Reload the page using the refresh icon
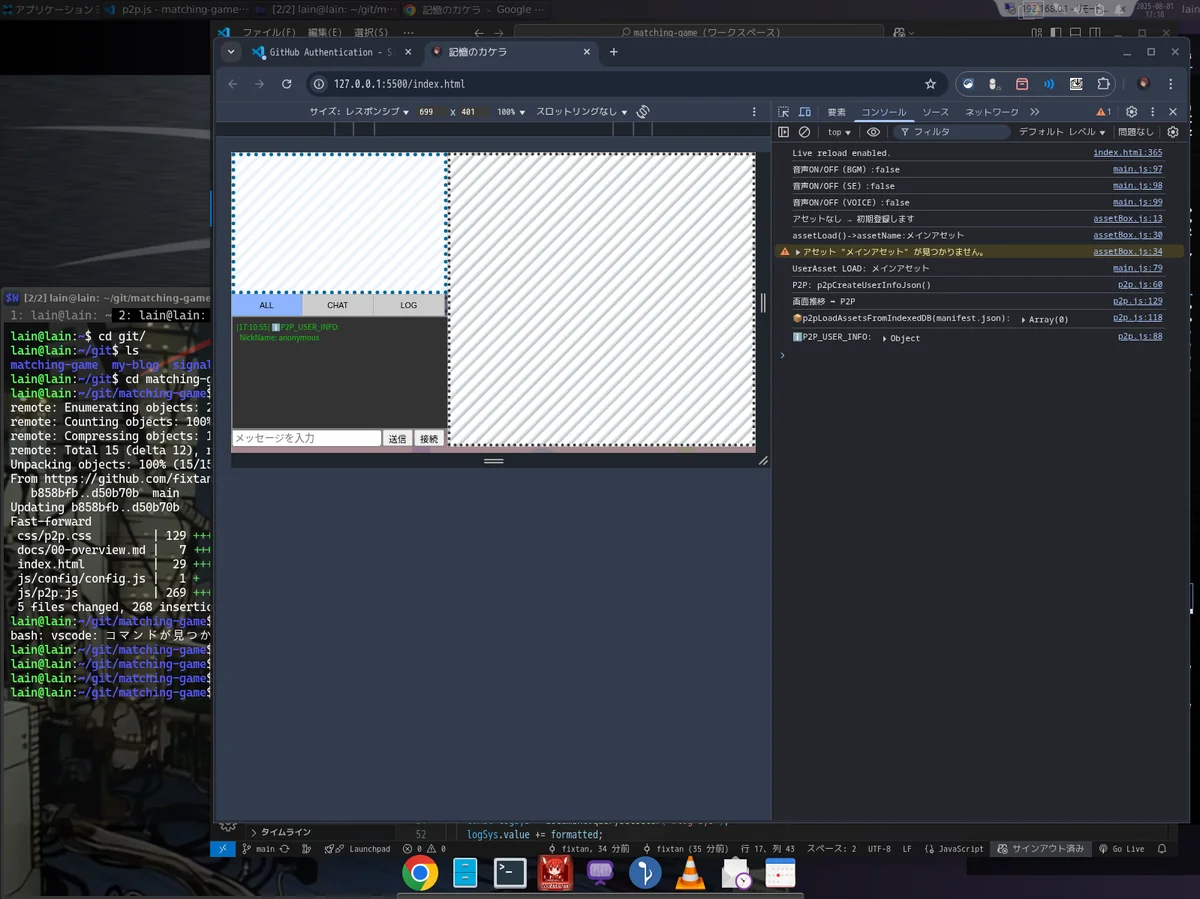 [x=287, y=84]
